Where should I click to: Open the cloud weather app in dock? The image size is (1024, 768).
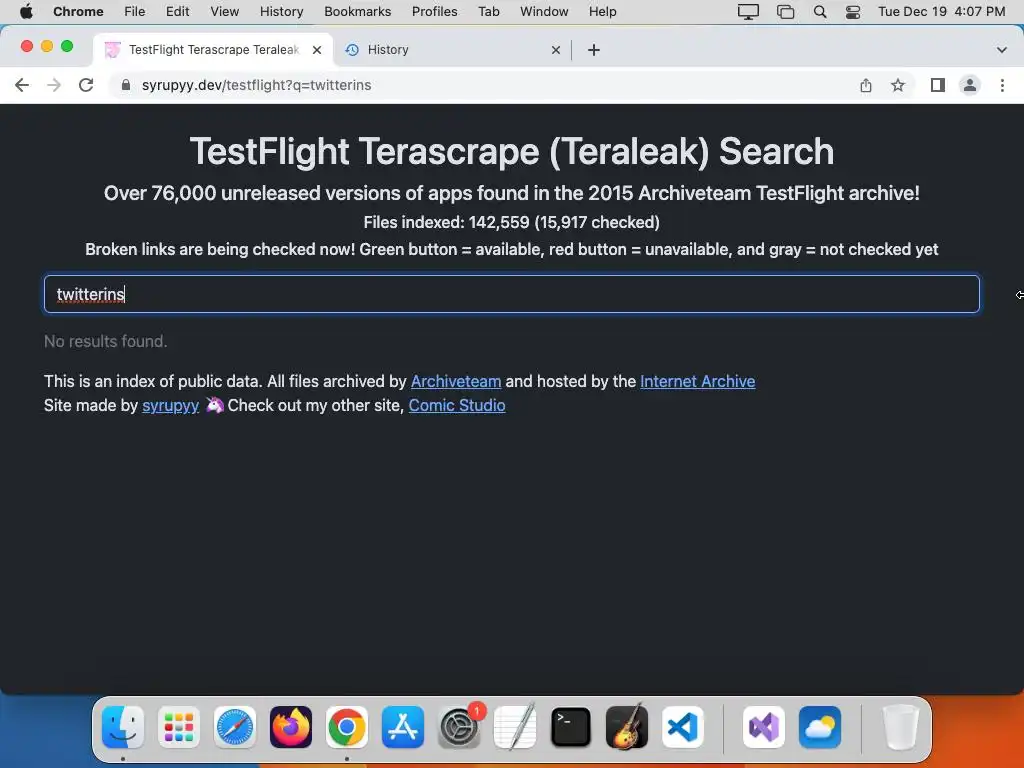pyautogui.click(x=820, y=727)
